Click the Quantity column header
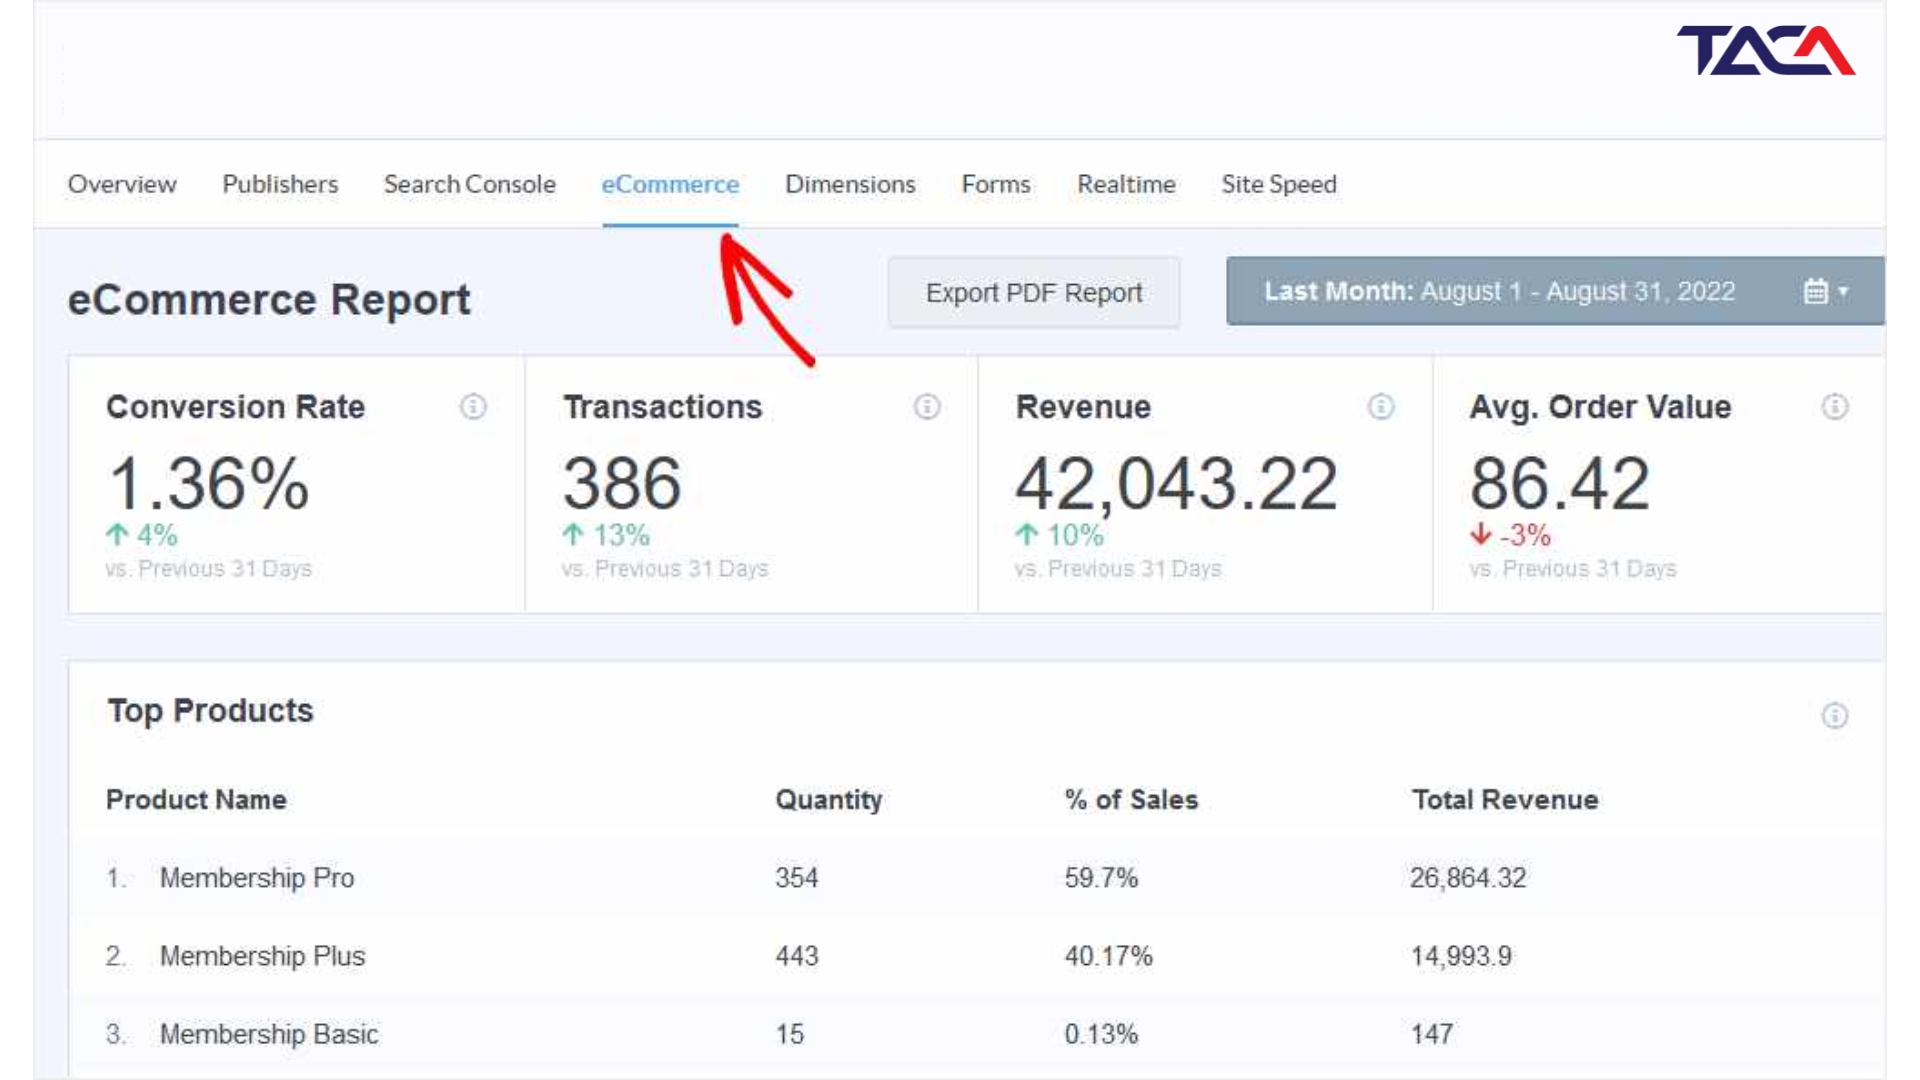Image resolution: width=1920 pixels, height=1080 pixels. (x=829, y=800)
